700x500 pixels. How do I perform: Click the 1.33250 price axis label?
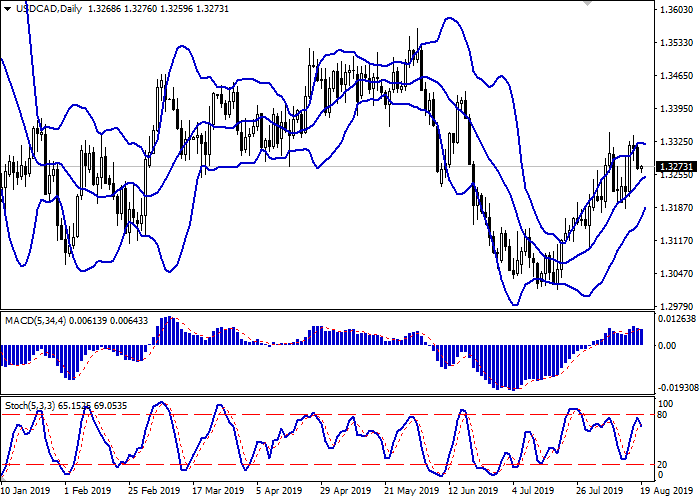click(675, 142)
